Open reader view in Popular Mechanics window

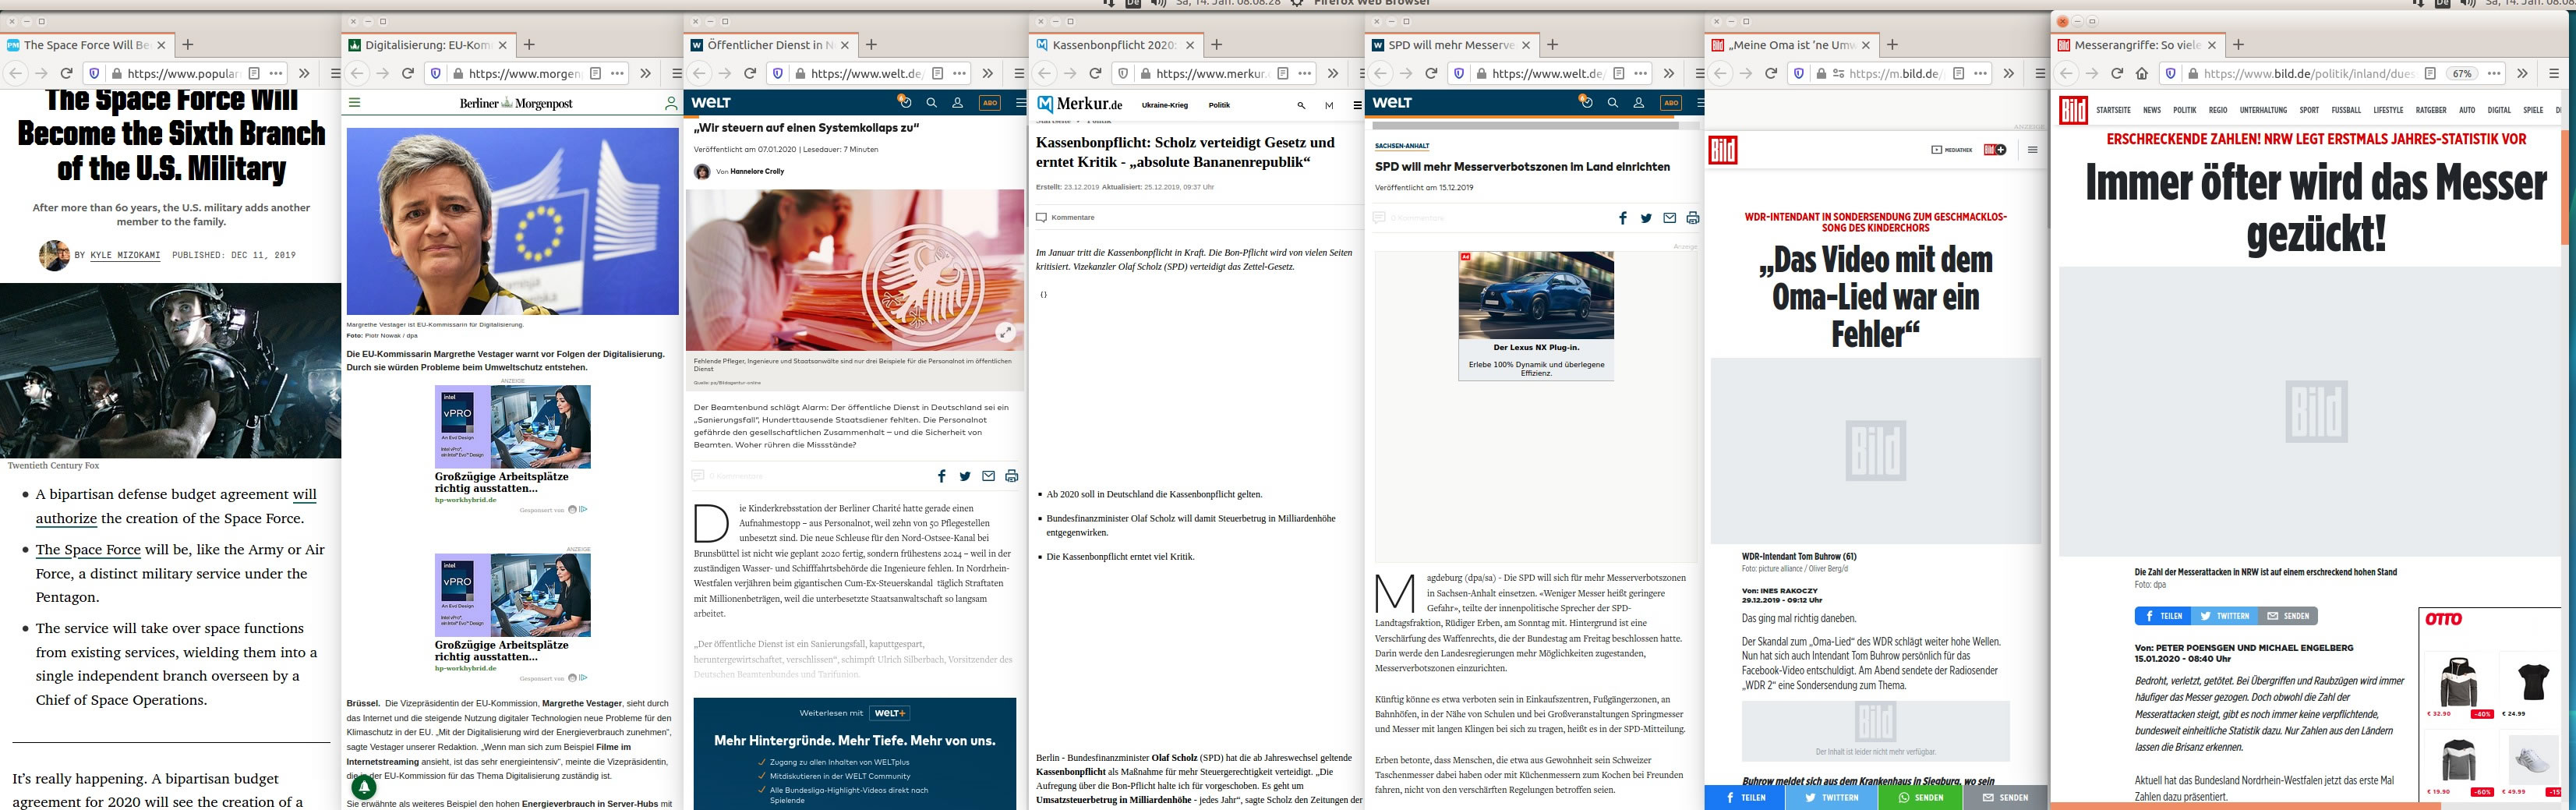[x=254, y=73]
